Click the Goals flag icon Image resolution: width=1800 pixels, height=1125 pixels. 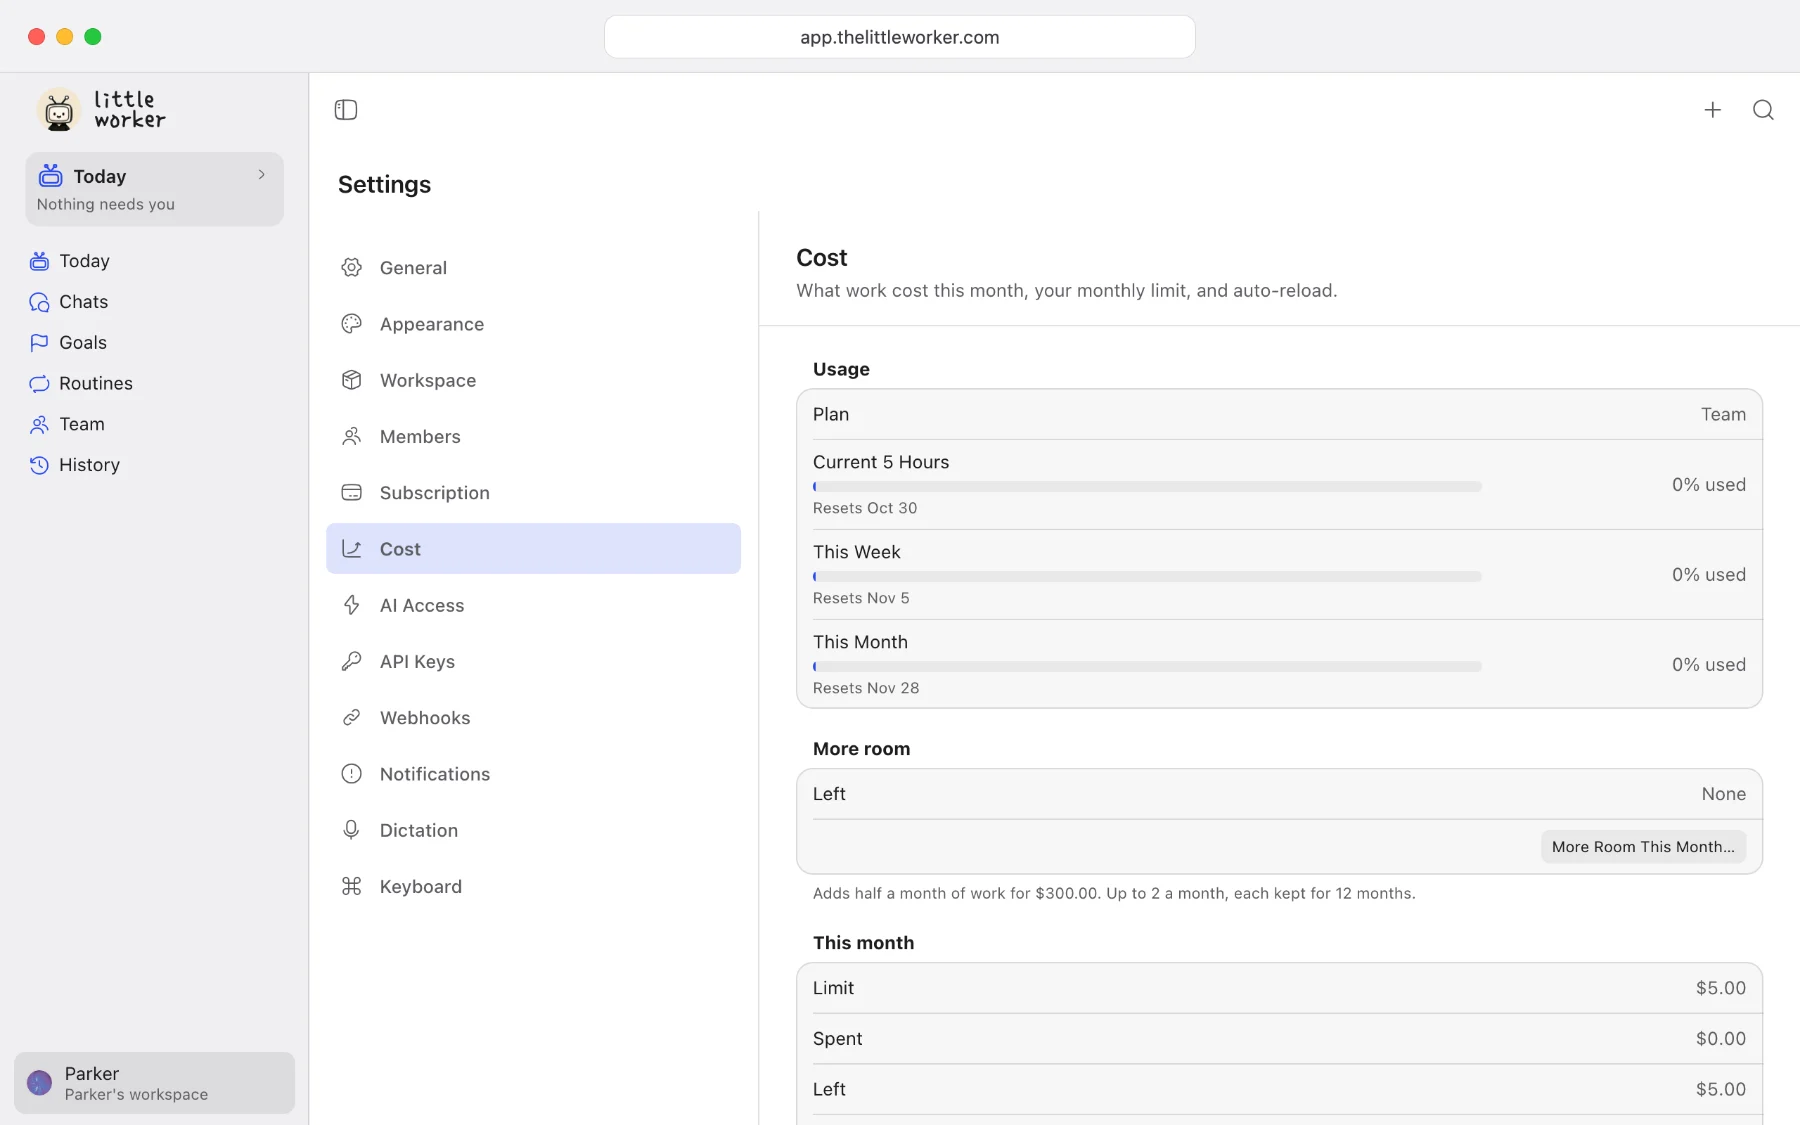pos(39,343)
